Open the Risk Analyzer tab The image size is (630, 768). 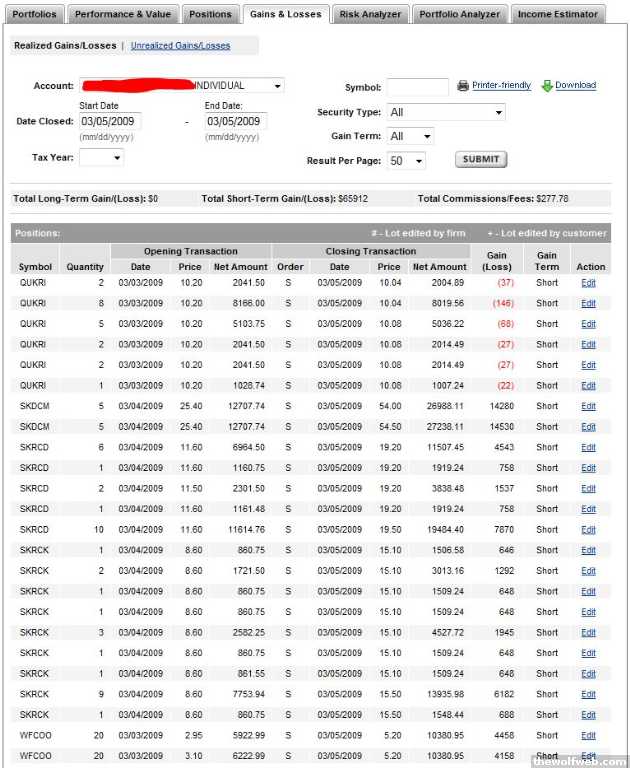click(370, 14)
